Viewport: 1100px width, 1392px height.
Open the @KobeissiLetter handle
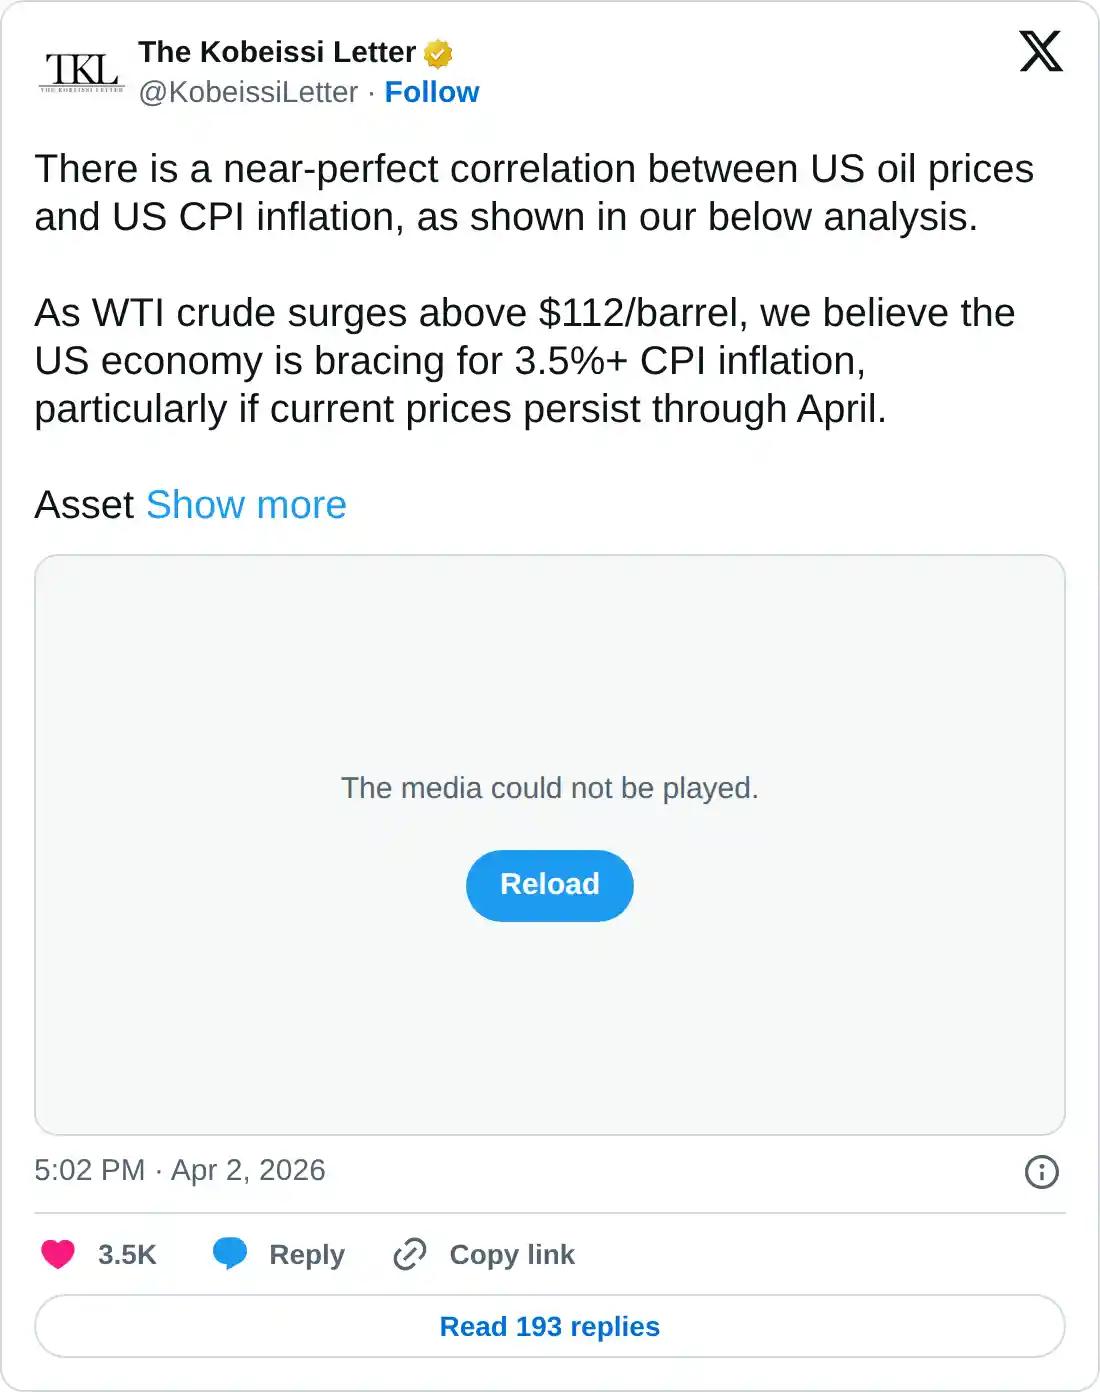(248, 92)
